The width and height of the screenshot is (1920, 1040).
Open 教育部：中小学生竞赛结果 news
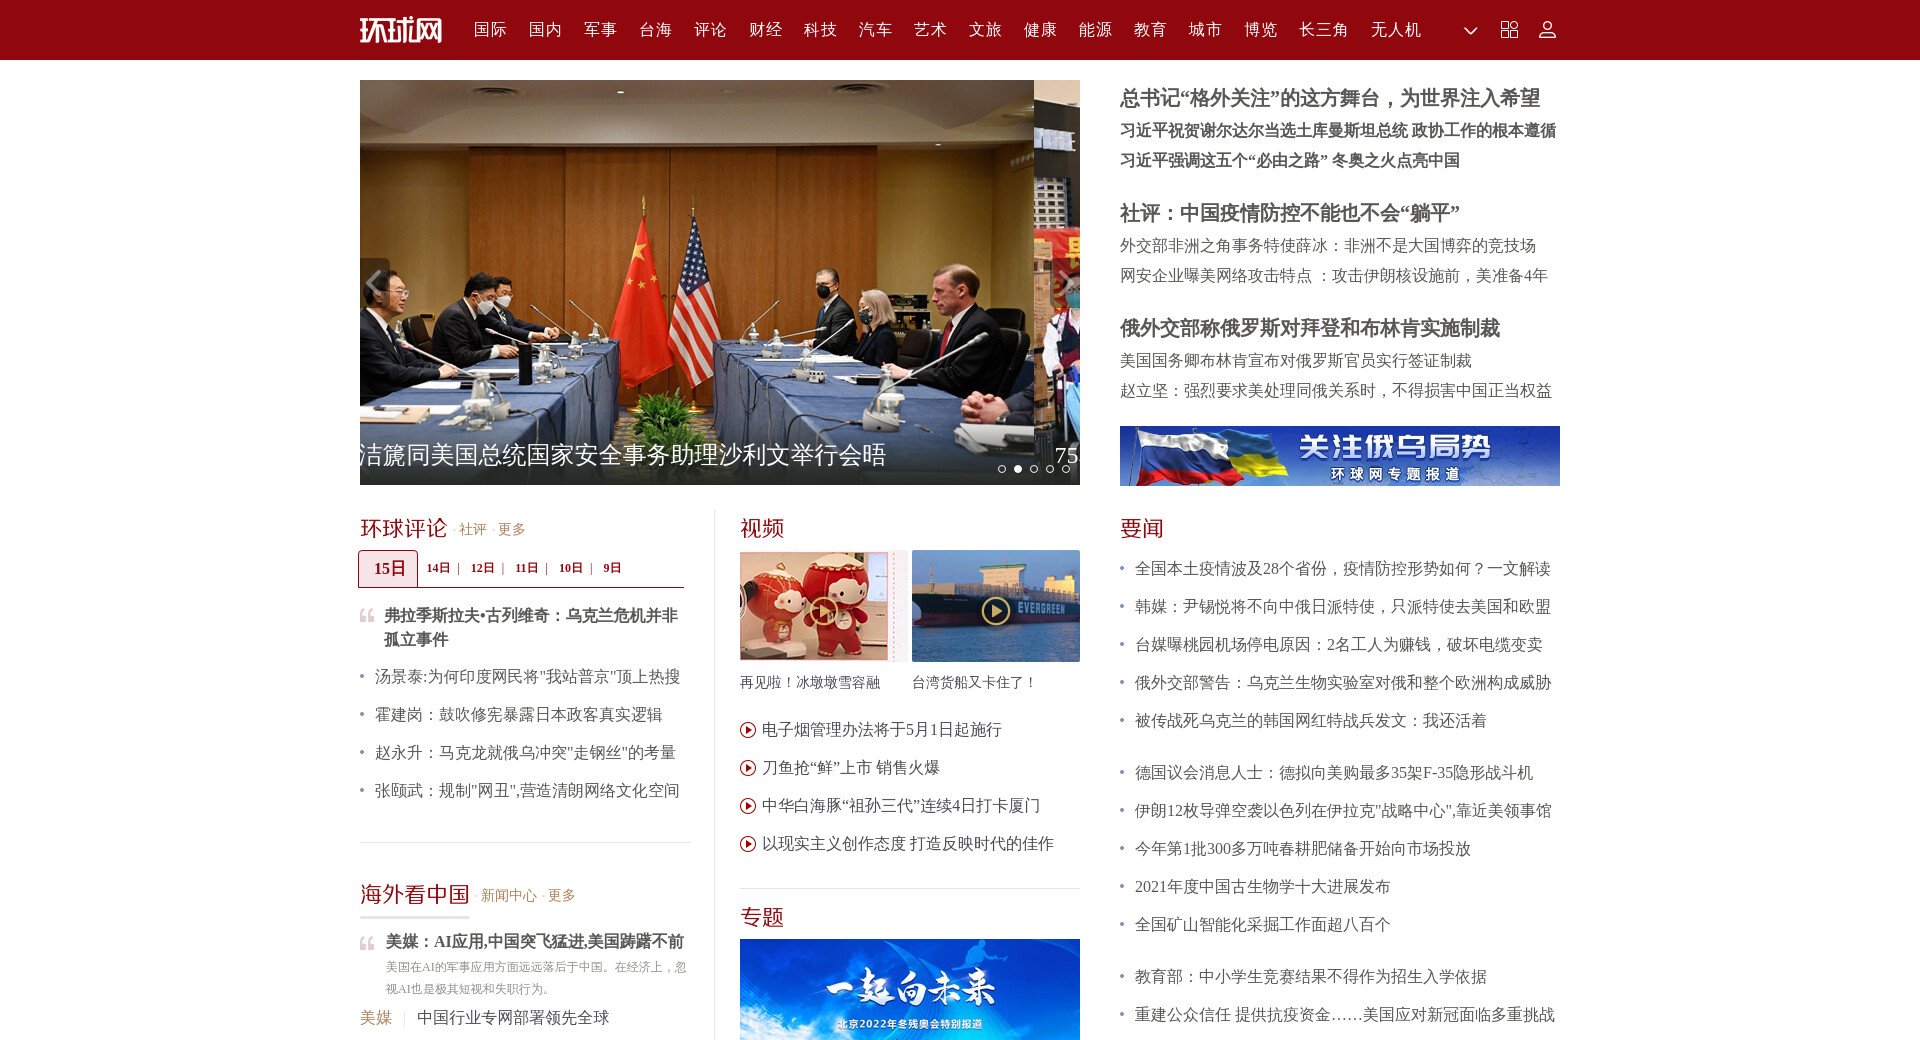(1311, 977)
